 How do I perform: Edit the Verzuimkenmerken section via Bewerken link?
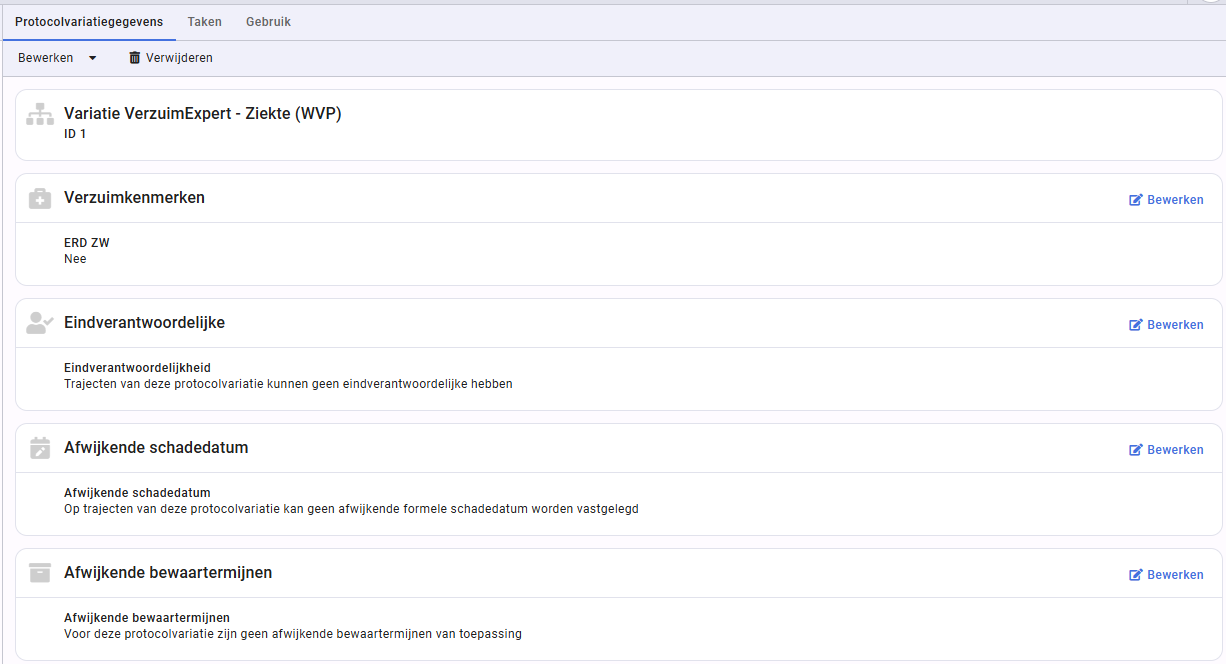pos(1166,200)
